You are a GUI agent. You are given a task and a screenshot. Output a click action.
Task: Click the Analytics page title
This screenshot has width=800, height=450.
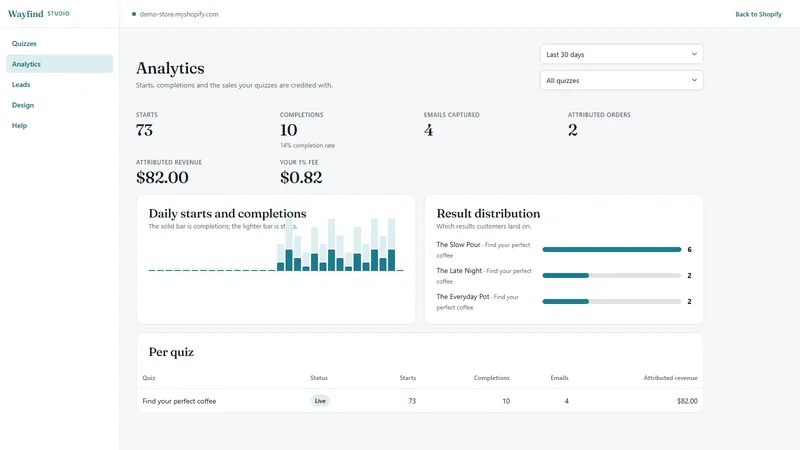click(x=170, y=68)
